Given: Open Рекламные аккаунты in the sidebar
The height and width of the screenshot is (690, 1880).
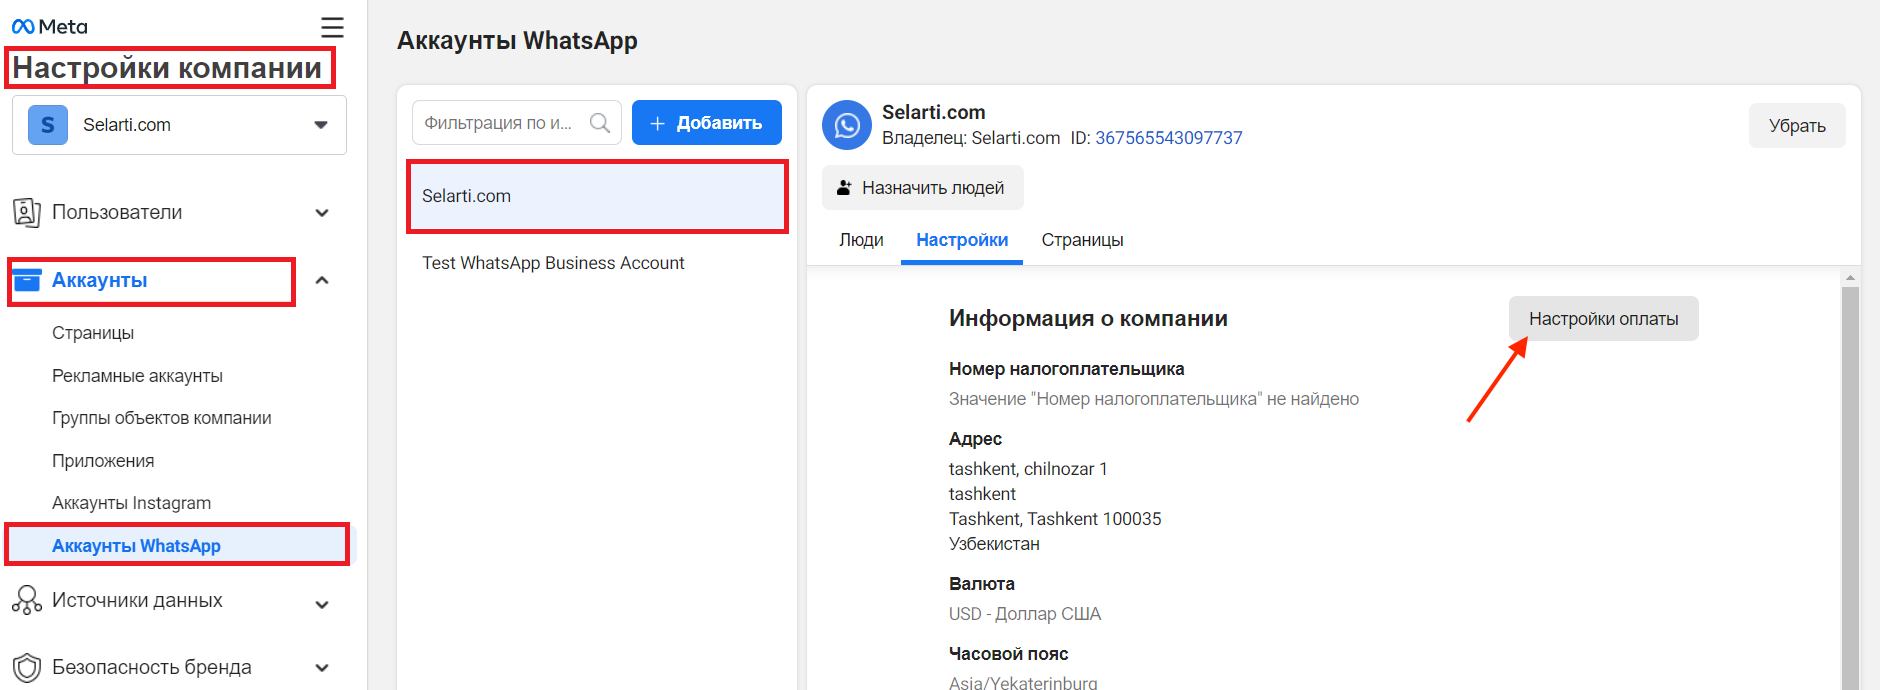Looking at the screenshot, I should pyautogui.click(x=137, y=376).
